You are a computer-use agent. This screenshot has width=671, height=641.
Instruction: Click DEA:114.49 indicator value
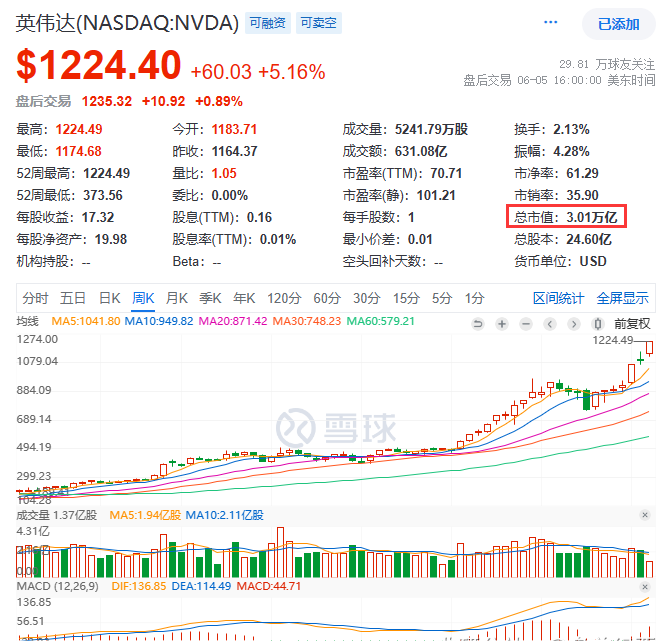click(201, 586)
